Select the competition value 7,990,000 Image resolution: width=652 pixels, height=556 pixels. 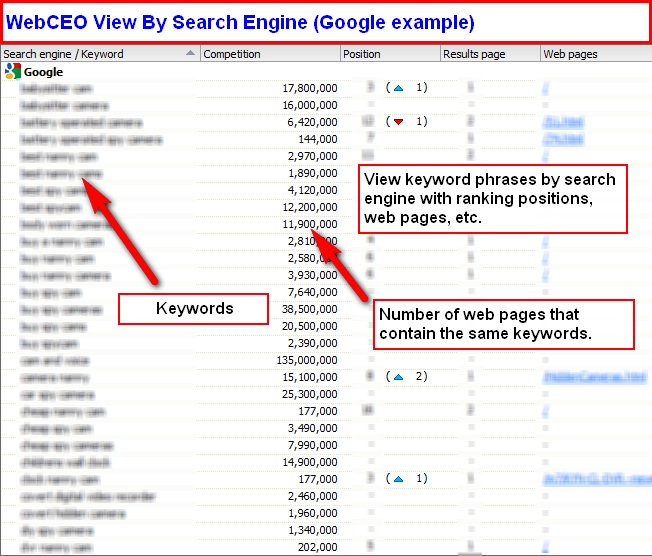(312, 445)
